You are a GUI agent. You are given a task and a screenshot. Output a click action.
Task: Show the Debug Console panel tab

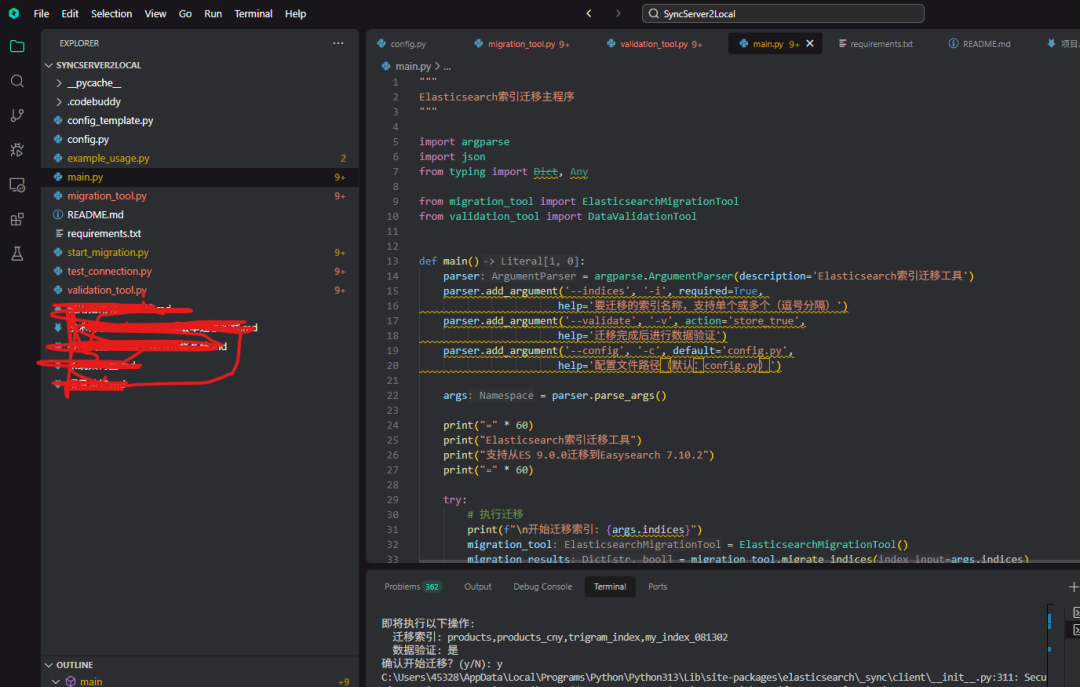[542, 586]
